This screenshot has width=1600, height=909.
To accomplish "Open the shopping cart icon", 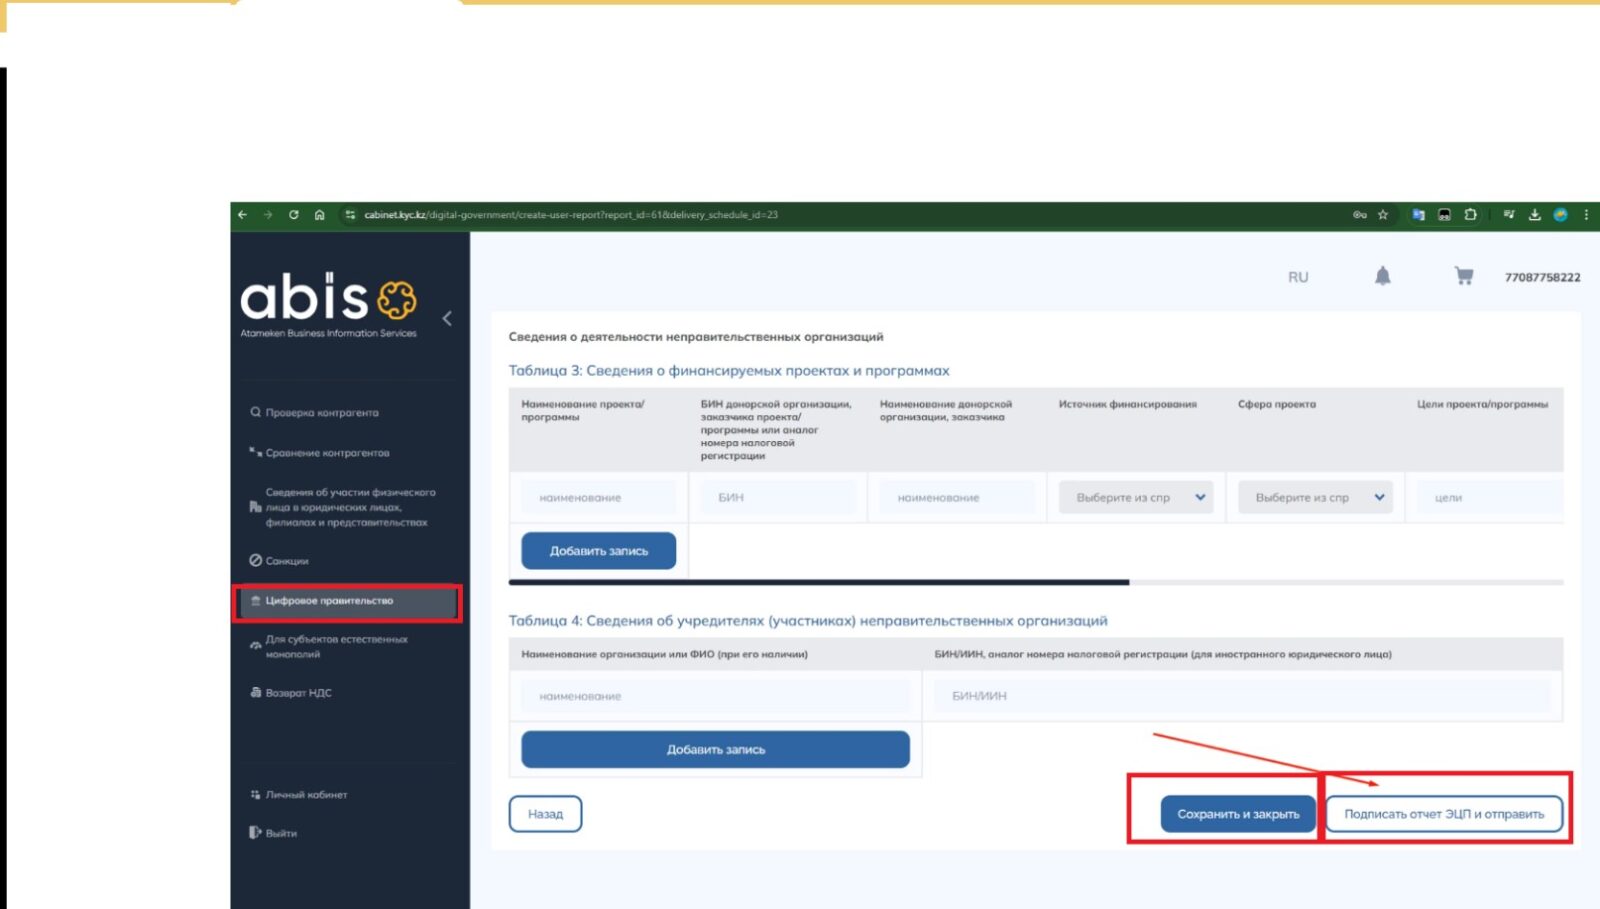I will (1463, 276).
